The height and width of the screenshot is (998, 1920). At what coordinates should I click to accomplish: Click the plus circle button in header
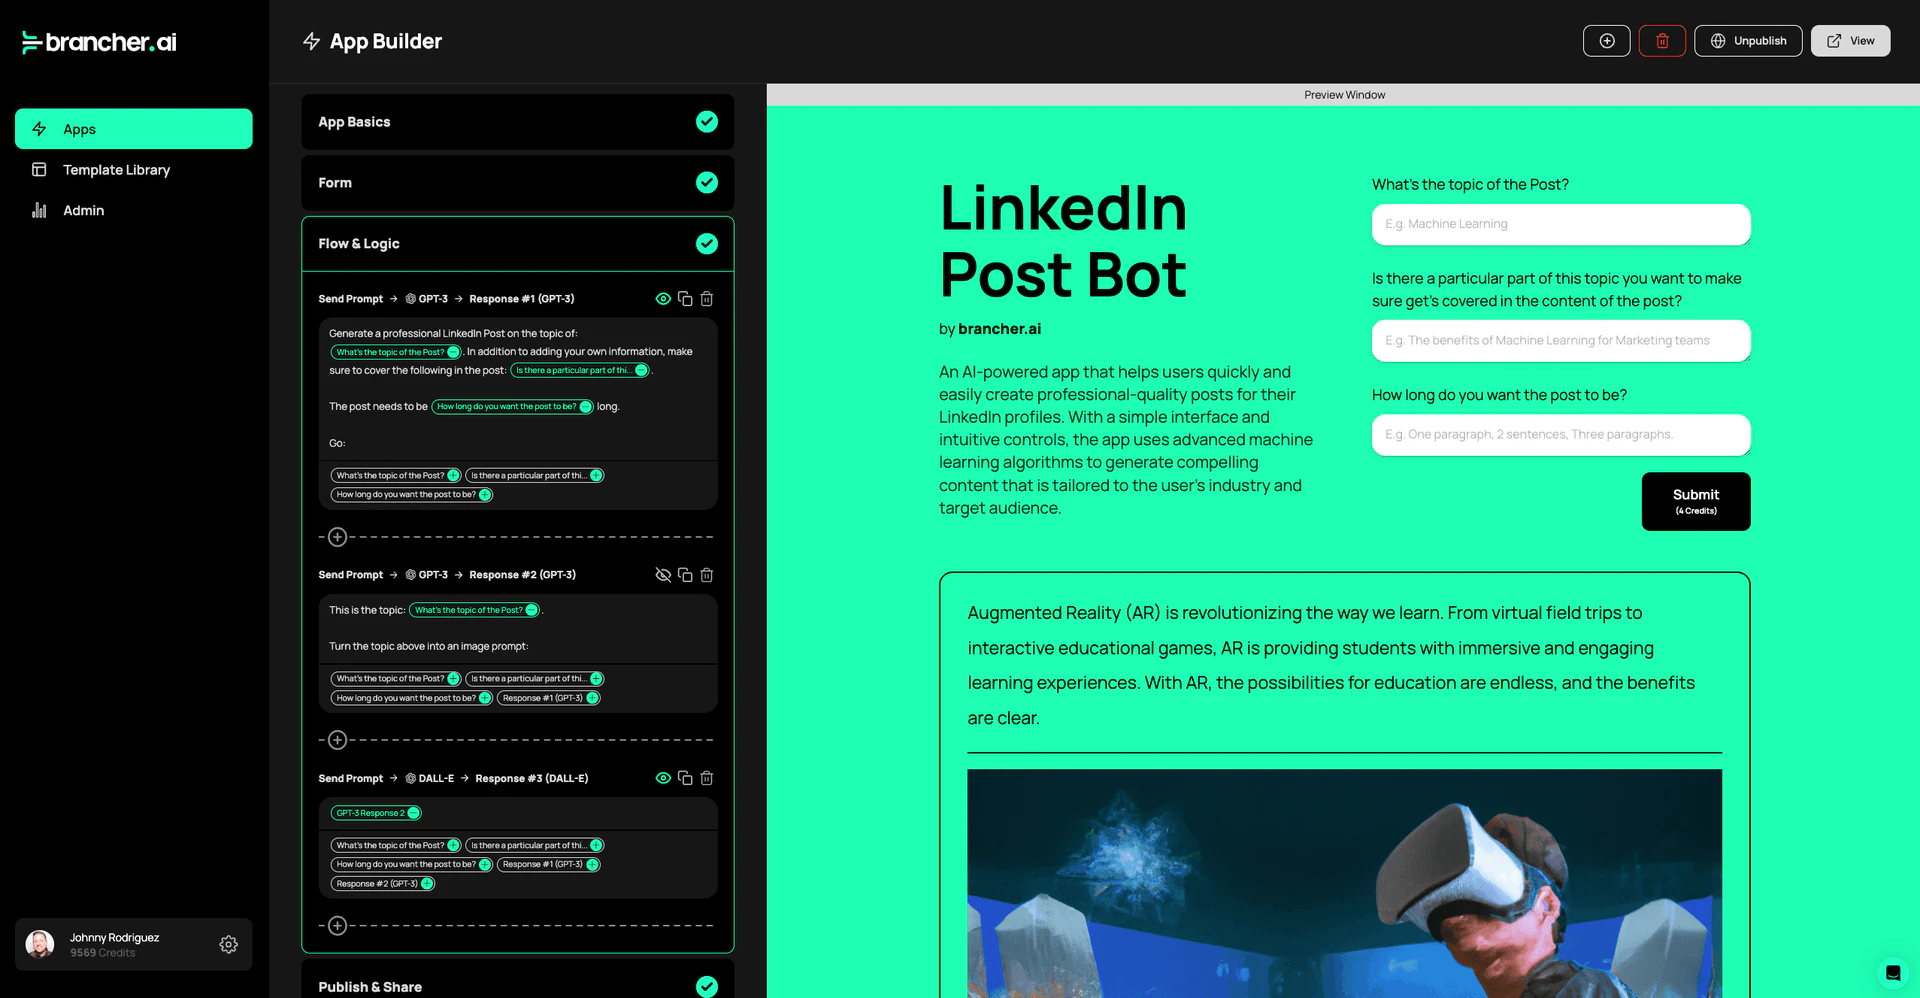[x=1606, y=41]
